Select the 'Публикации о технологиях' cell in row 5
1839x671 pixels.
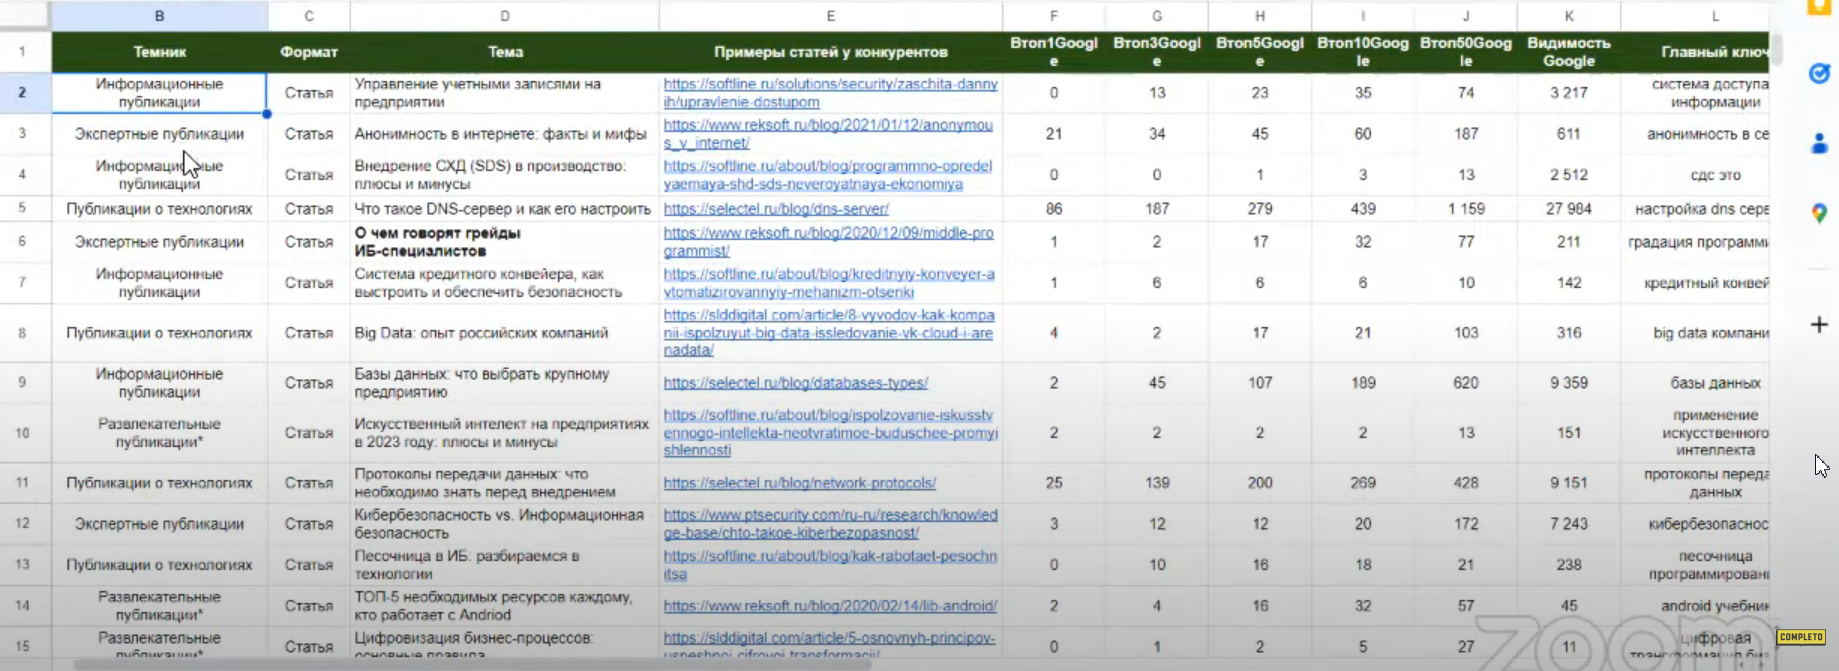point(160,209)
